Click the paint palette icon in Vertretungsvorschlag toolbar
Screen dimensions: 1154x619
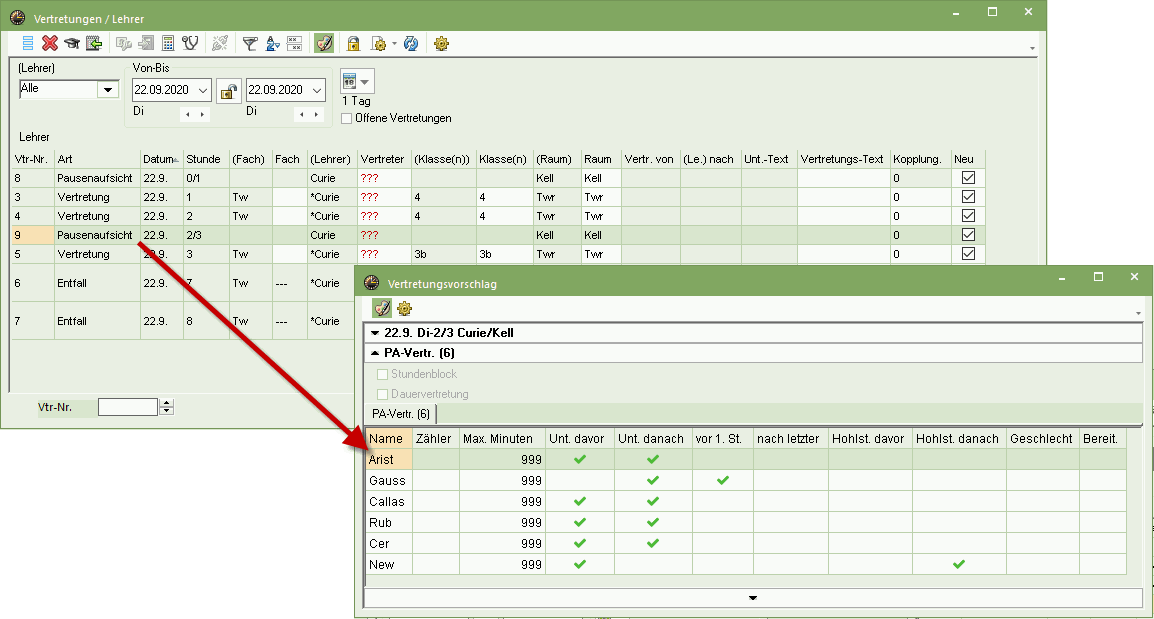(382, 308)
